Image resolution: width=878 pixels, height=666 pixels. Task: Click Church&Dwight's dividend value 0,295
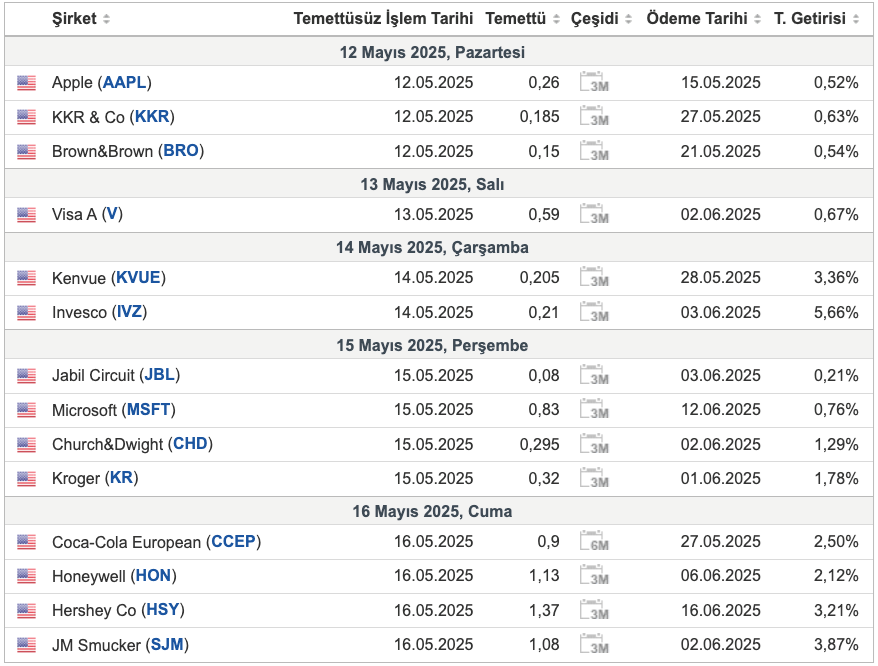click(540, 444)
